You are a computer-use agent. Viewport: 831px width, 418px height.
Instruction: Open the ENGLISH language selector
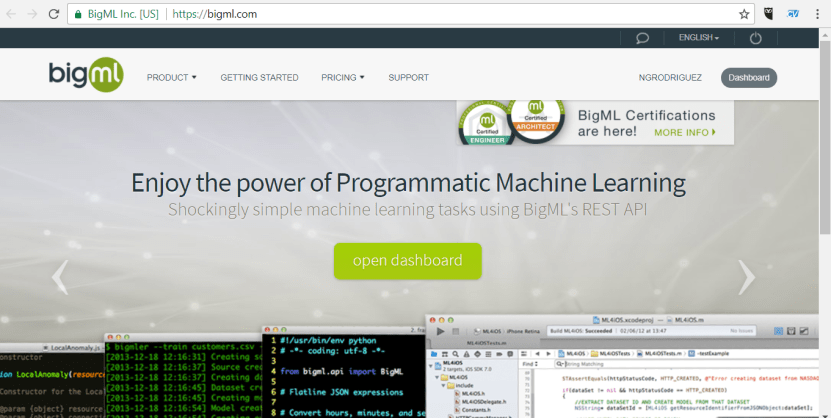(698, 38)
